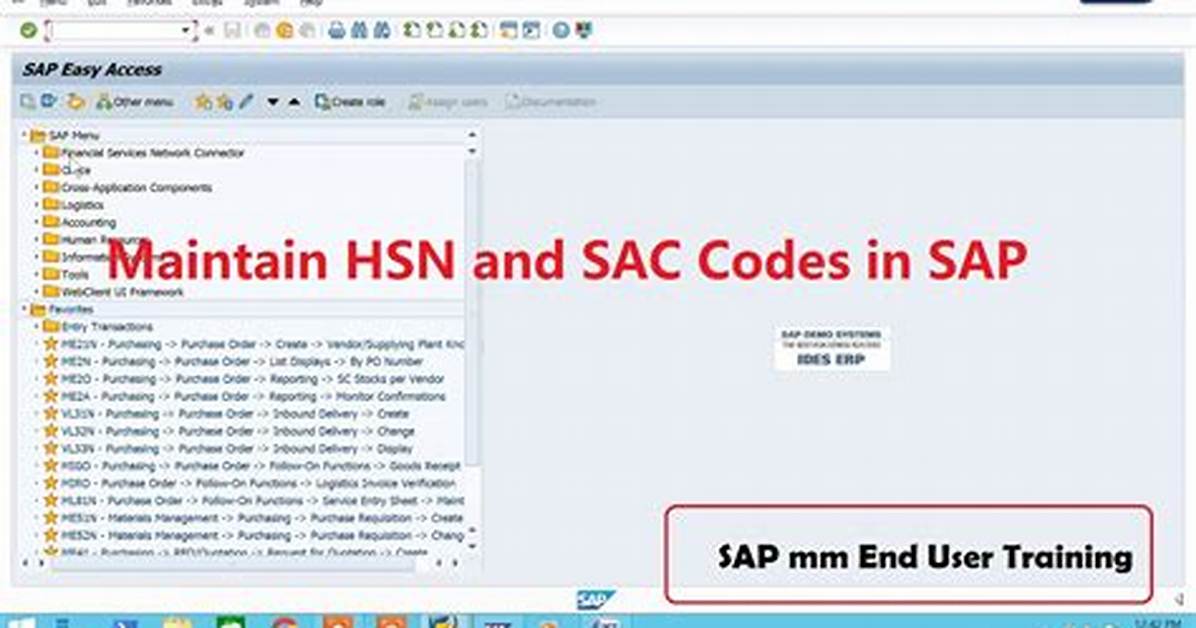Viewport: 1196px width, 628px height.
Task: Click the green Enter checkmark icon
Action: pyautogui.click(x=28, y=31)
